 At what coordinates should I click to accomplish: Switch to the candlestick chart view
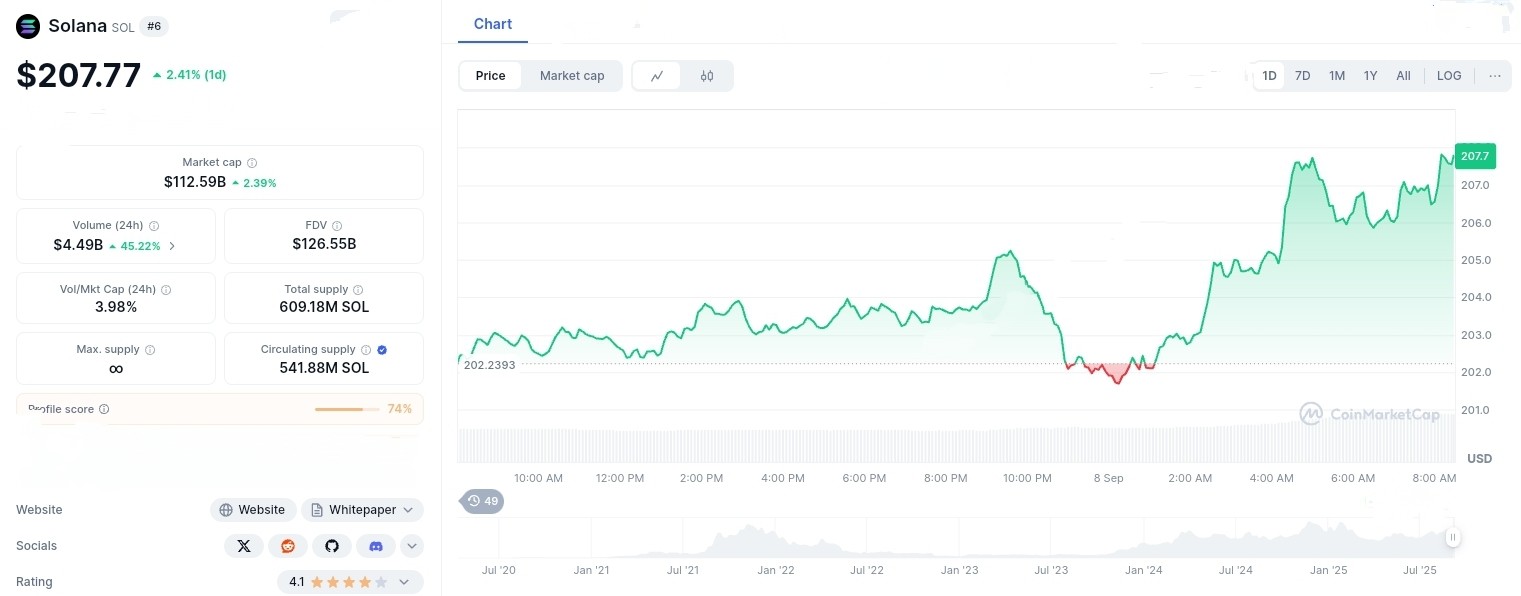click(707, 76)
